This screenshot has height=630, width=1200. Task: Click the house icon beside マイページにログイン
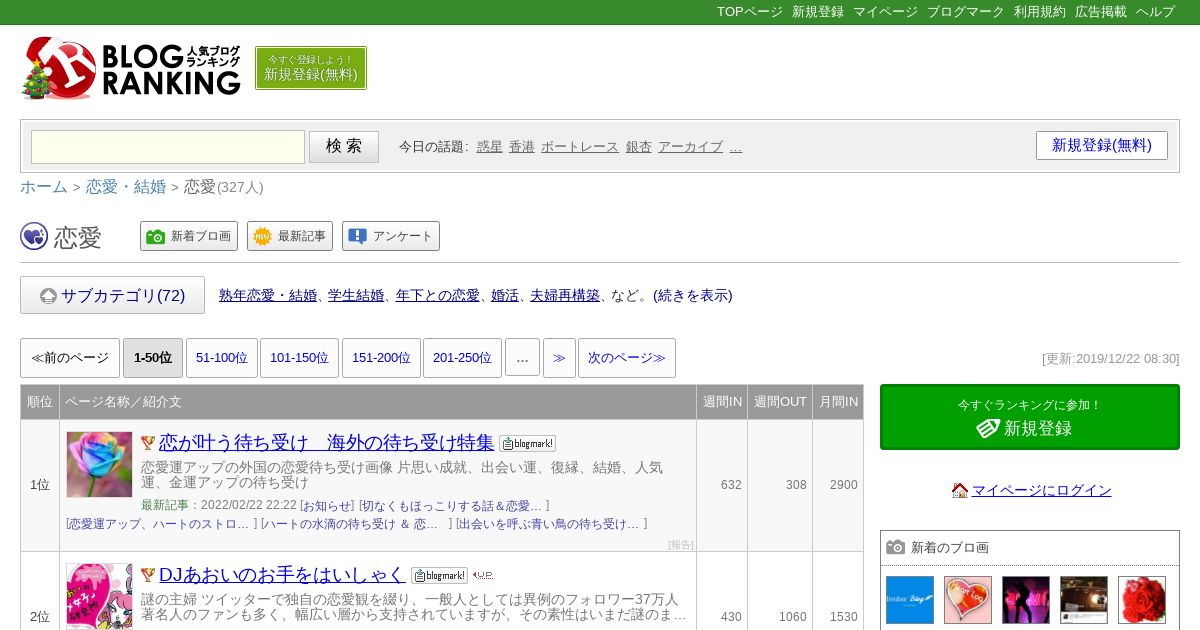click(x=960, y=490)
